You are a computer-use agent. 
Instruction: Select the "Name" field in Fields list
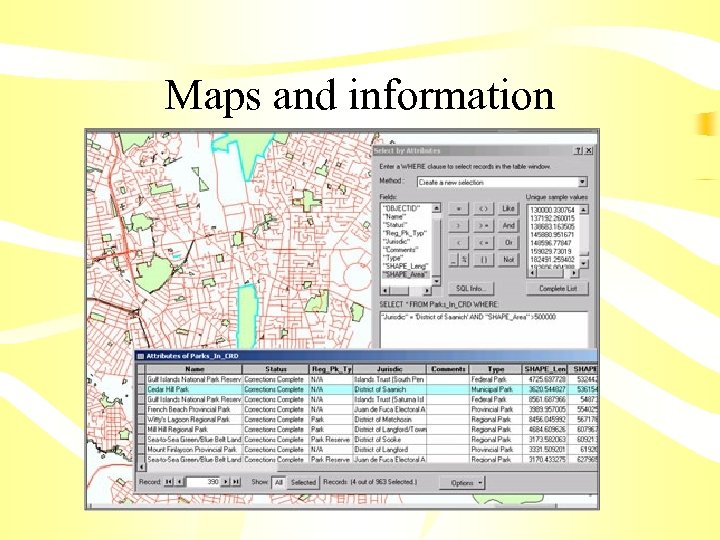[406, 216]
